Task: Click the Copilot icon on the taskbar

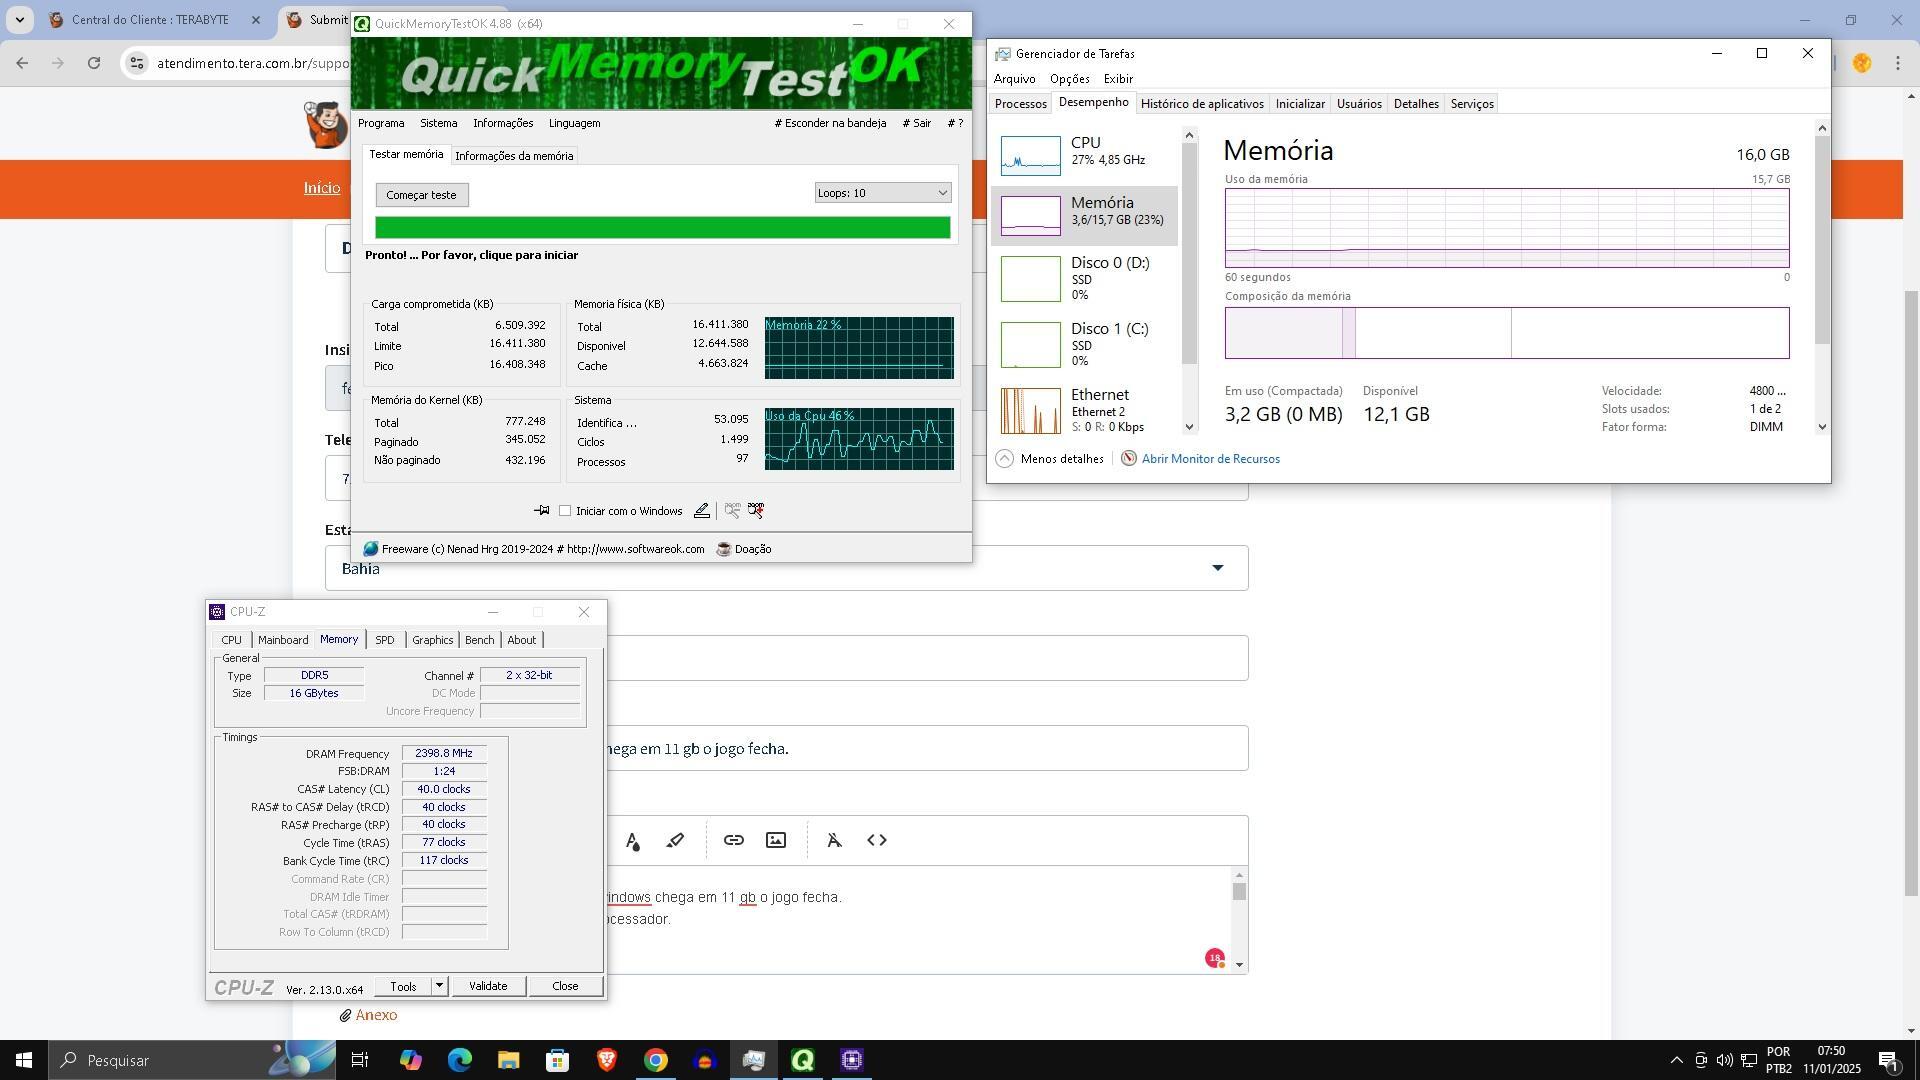Action: [410, 1060]
